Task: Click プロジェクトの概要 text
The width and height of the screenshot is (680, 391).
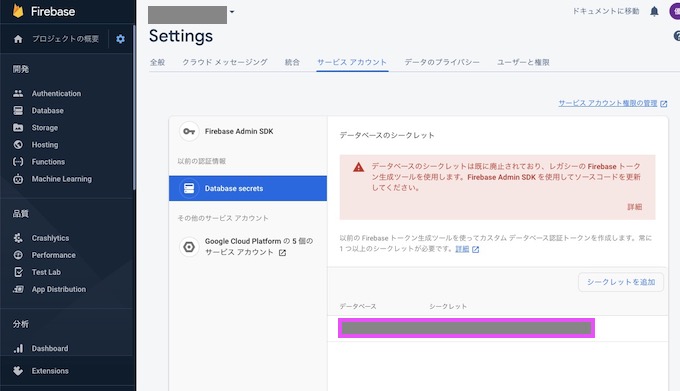Action: (65, 39)
